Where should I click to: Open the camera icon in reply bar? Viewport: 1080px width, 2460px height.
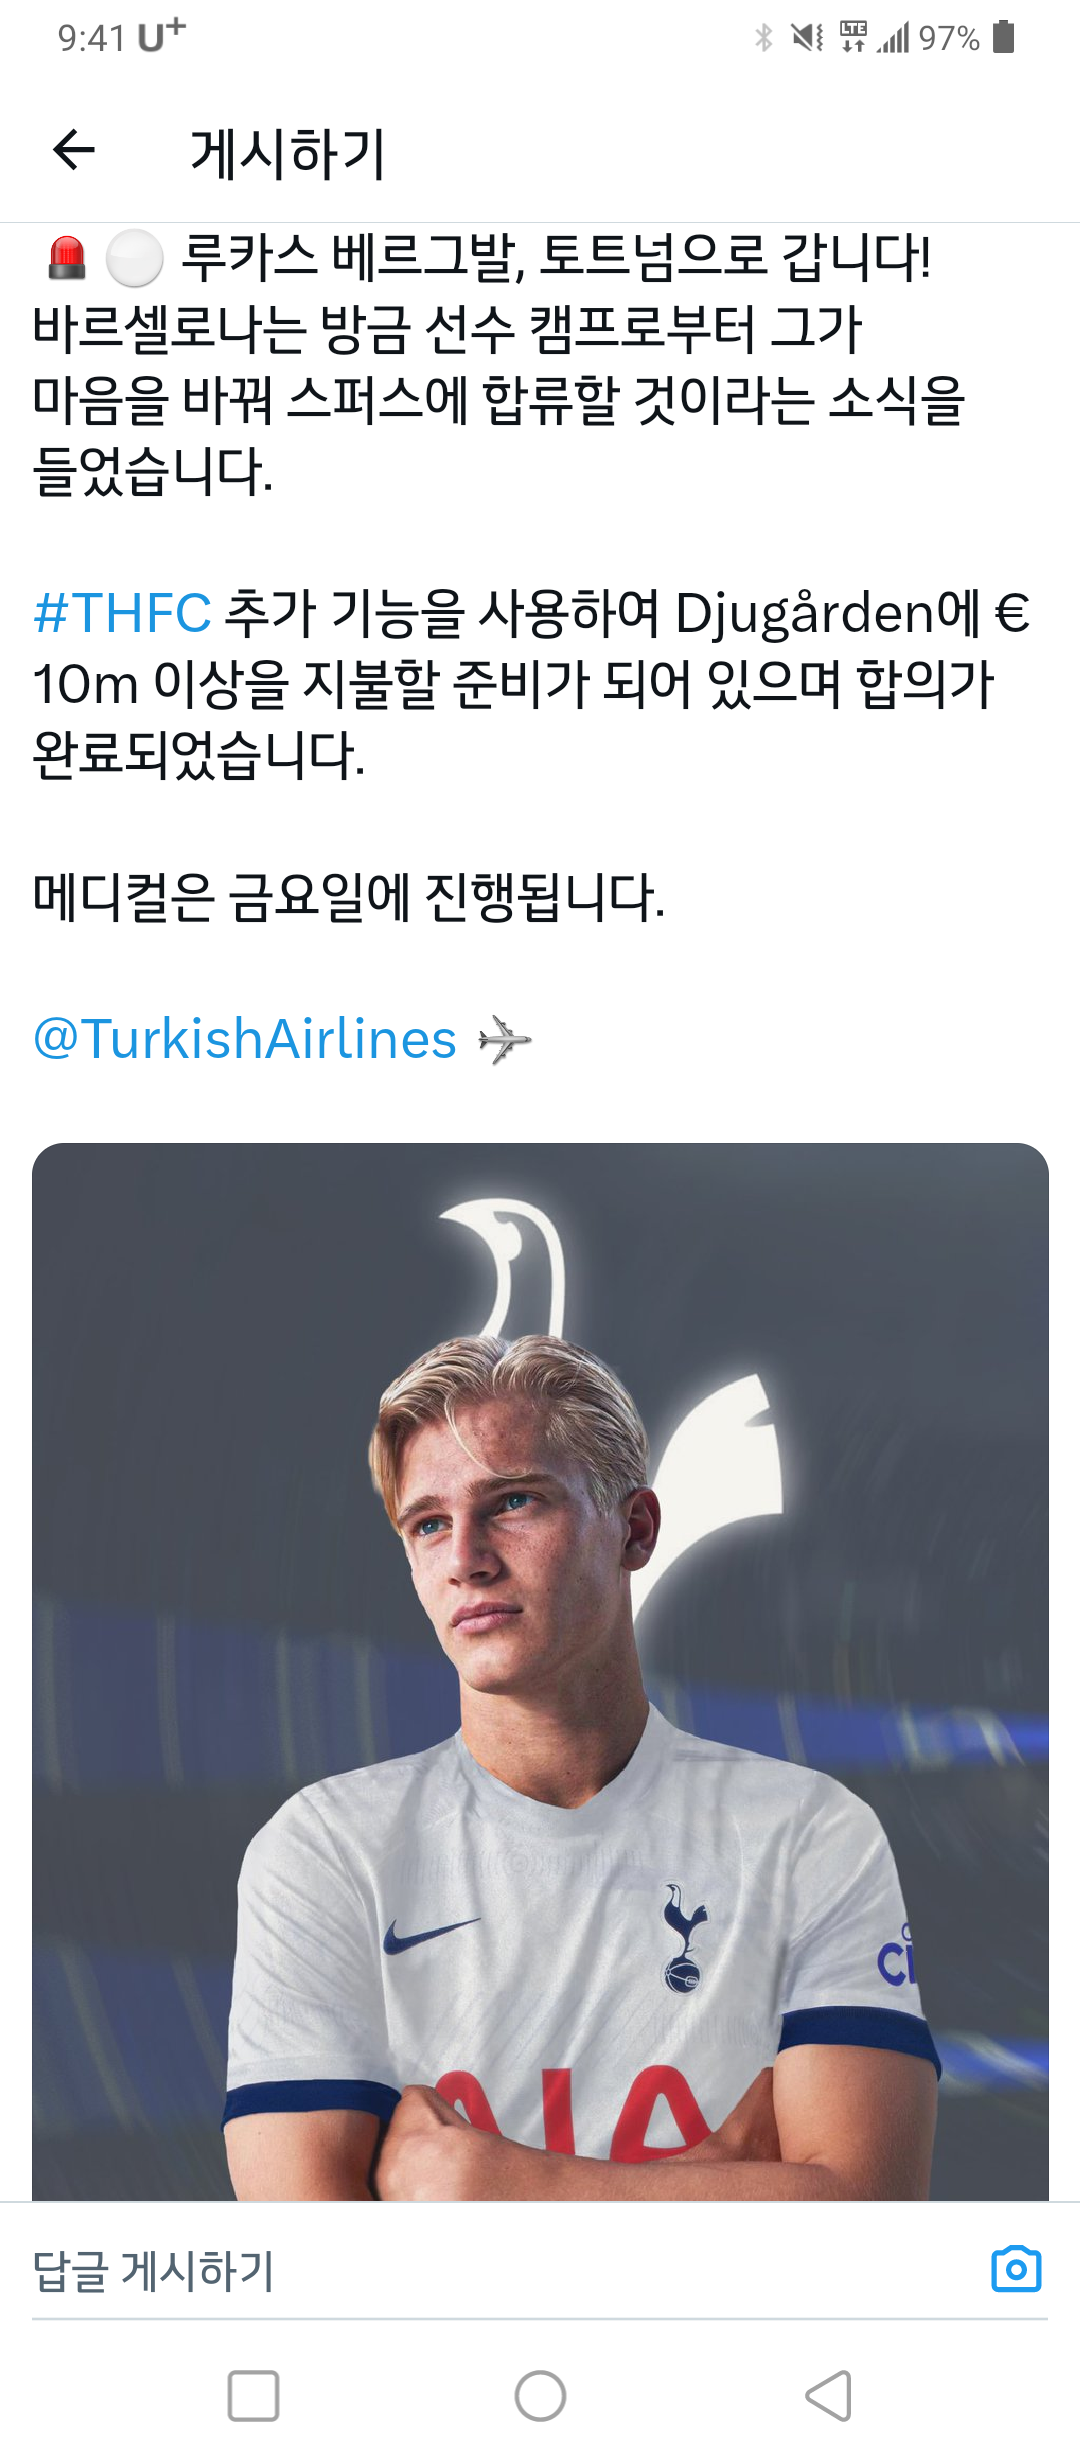pos(1016,2269)
